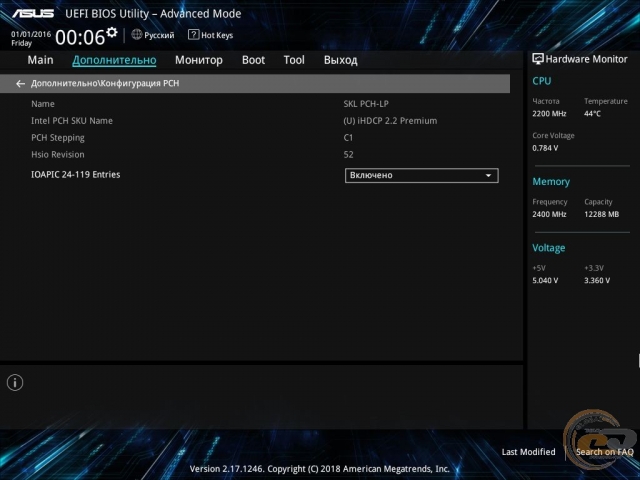The image size is (640, 480).
Task: Click the Hardware Monitor title
Action: click(x=586, y=59)
